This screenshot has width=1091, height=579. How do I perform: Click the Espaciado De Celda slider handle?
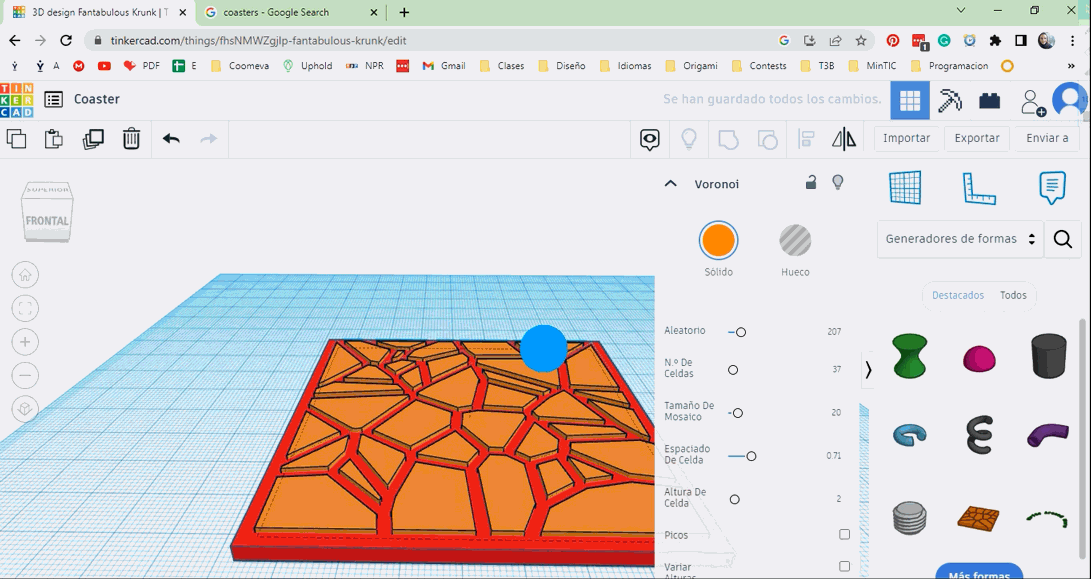coord(751,457)
